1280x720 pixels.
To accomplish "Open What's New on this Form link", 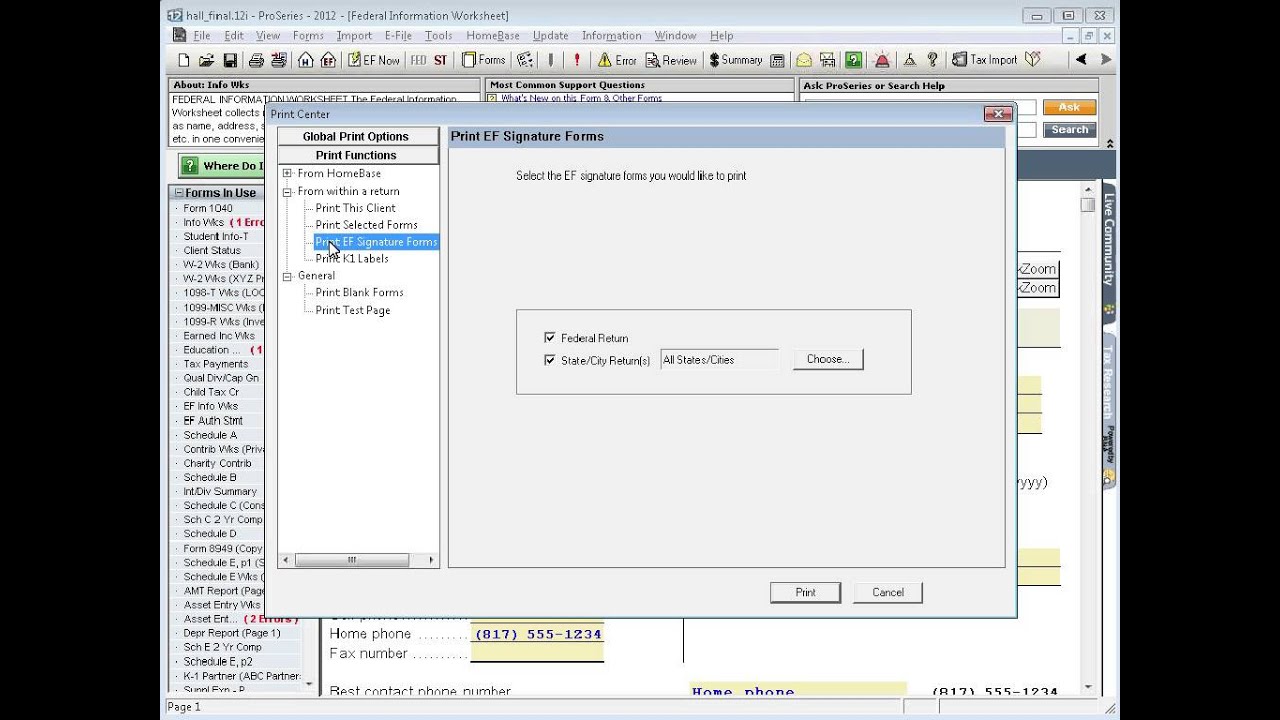I will (x=581, y=99).
